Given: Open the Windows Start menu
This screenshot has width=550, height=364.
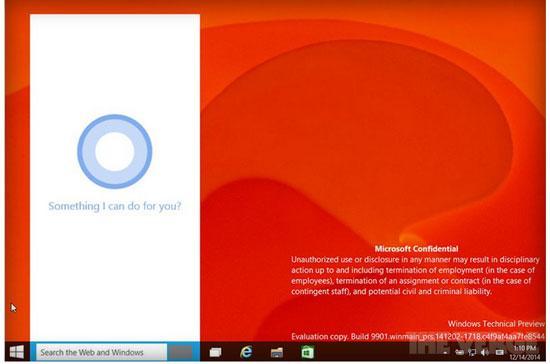Looking at the screenshot, I should 17,352.
